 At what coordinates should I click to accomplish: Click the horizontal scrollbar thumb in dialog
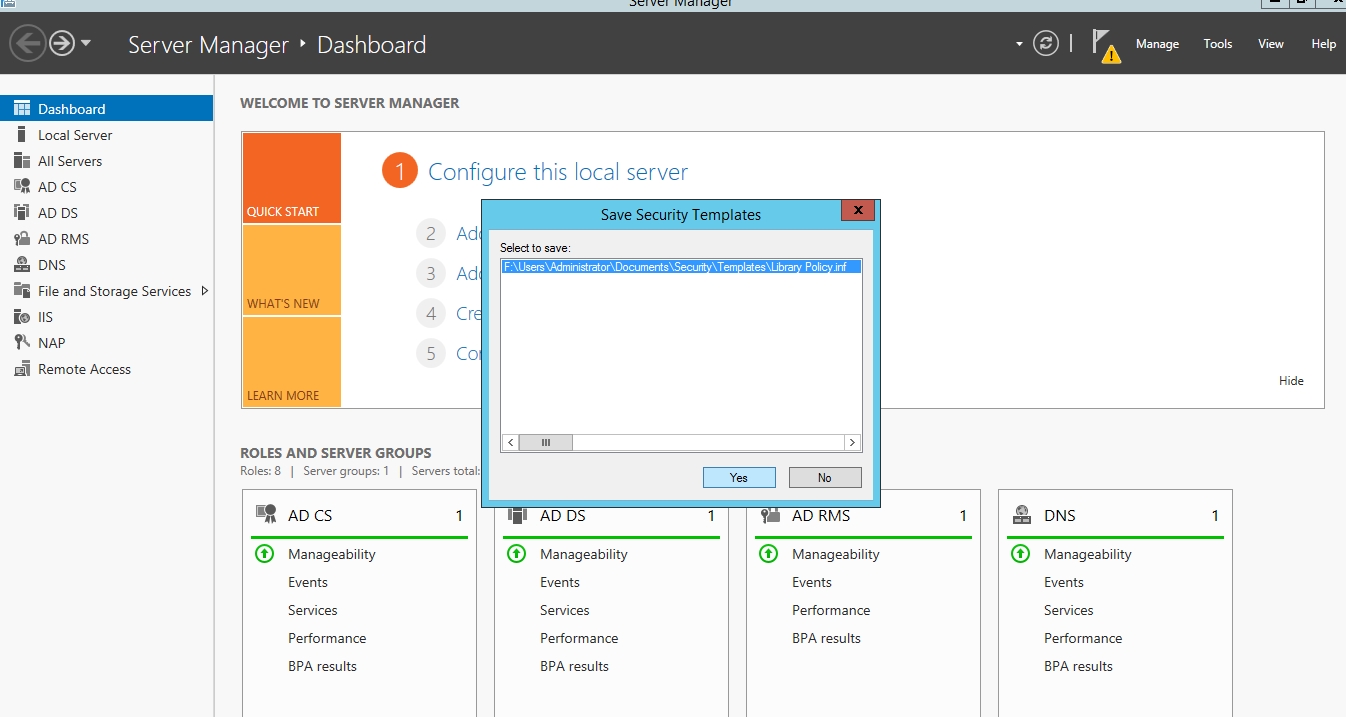click(x=545, y=442)
